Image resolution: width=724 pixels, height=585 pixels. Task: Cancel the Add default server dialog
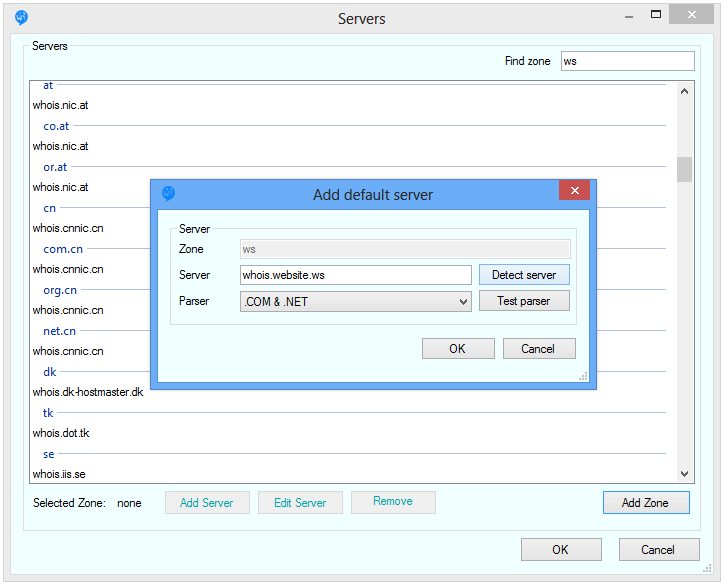point(539,349)
